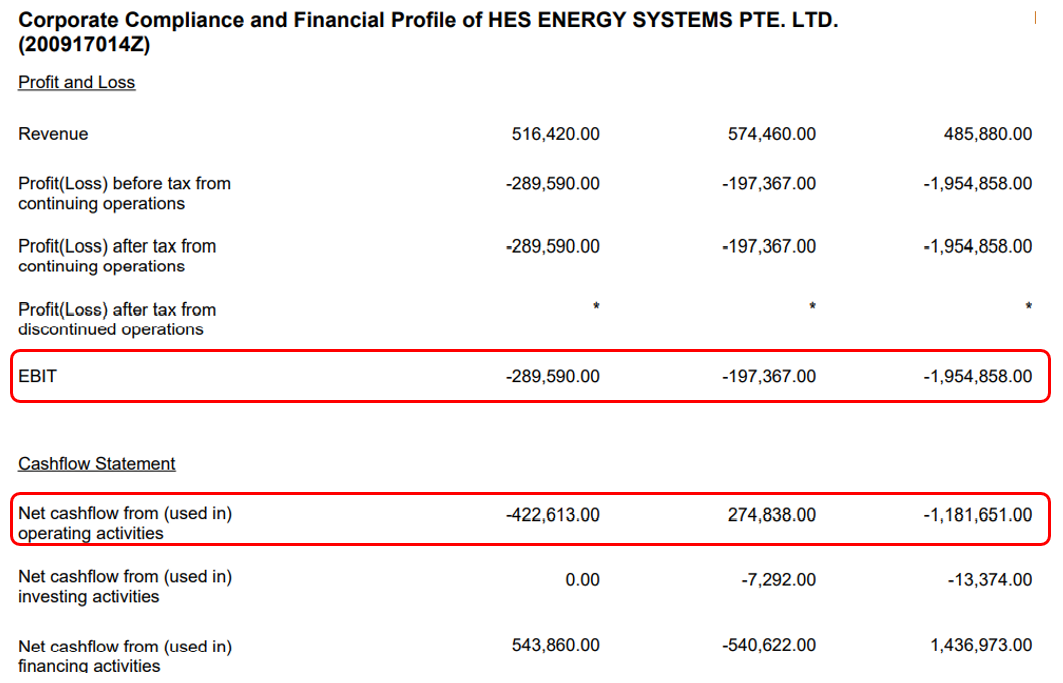This screenshot has width=1063, height=683.
Task: Select the discontinued operations row label
Action: pyautogui.click(x=117, y=319)
